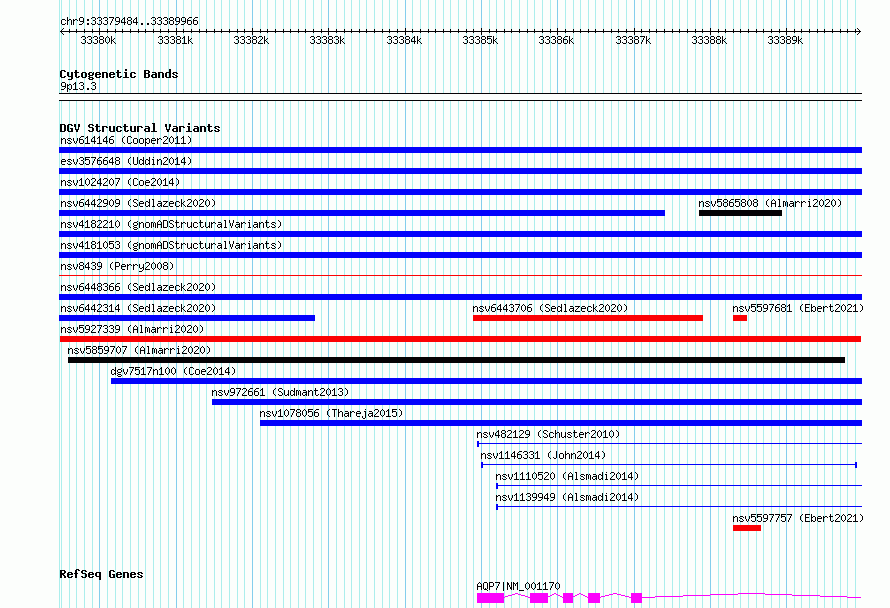Click the first magenta AQP7 exon block

click(x=490, y=598)
